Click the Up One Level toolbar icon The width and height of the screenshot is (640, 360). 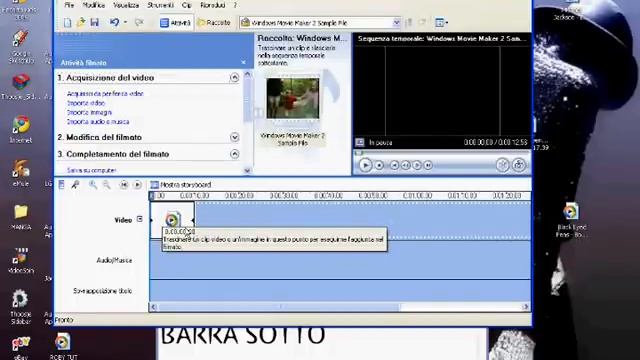[409, 22]
